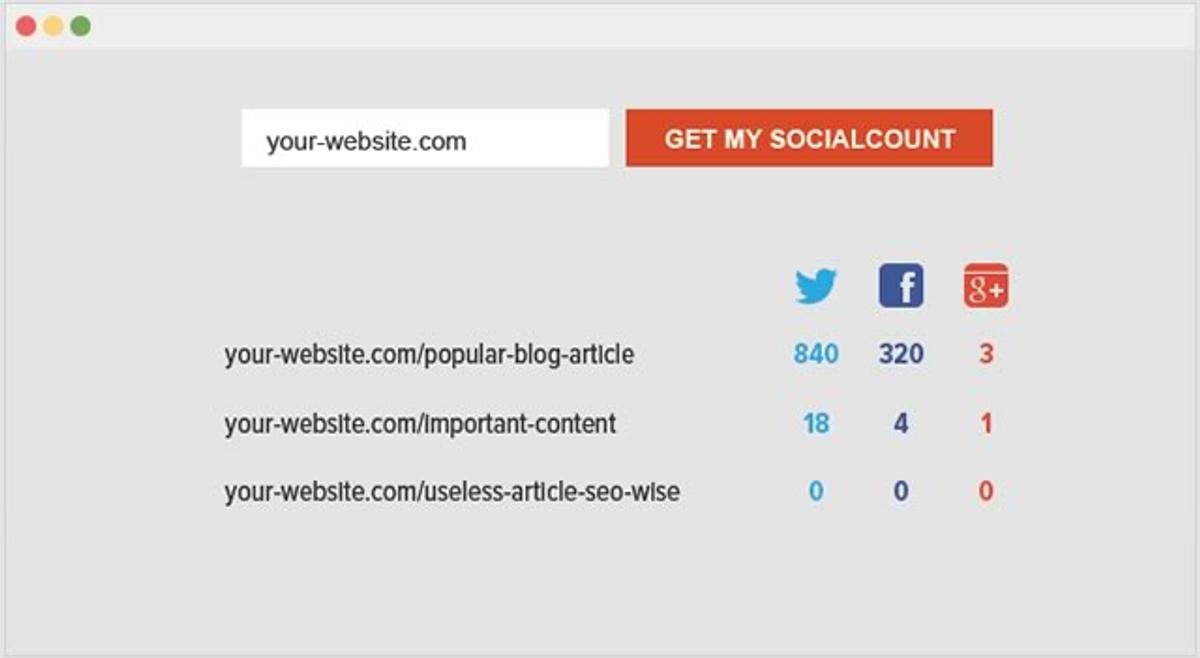Select the Twitter count 18
1200x658 pixels.
[x=816, y=424]
